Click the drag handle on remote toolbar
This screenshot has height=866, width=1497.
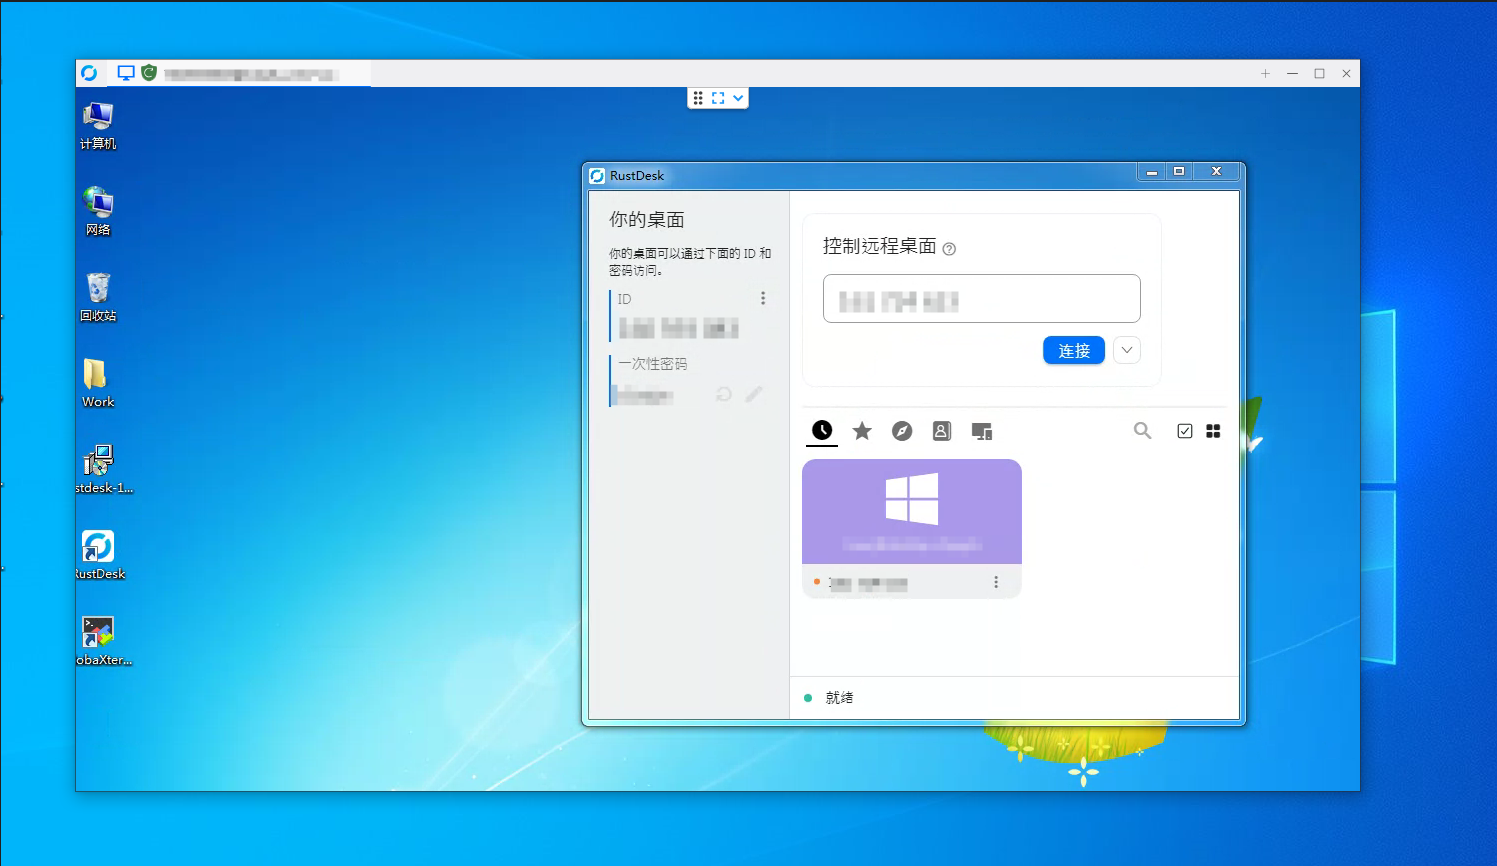click(x=698, y=98)
